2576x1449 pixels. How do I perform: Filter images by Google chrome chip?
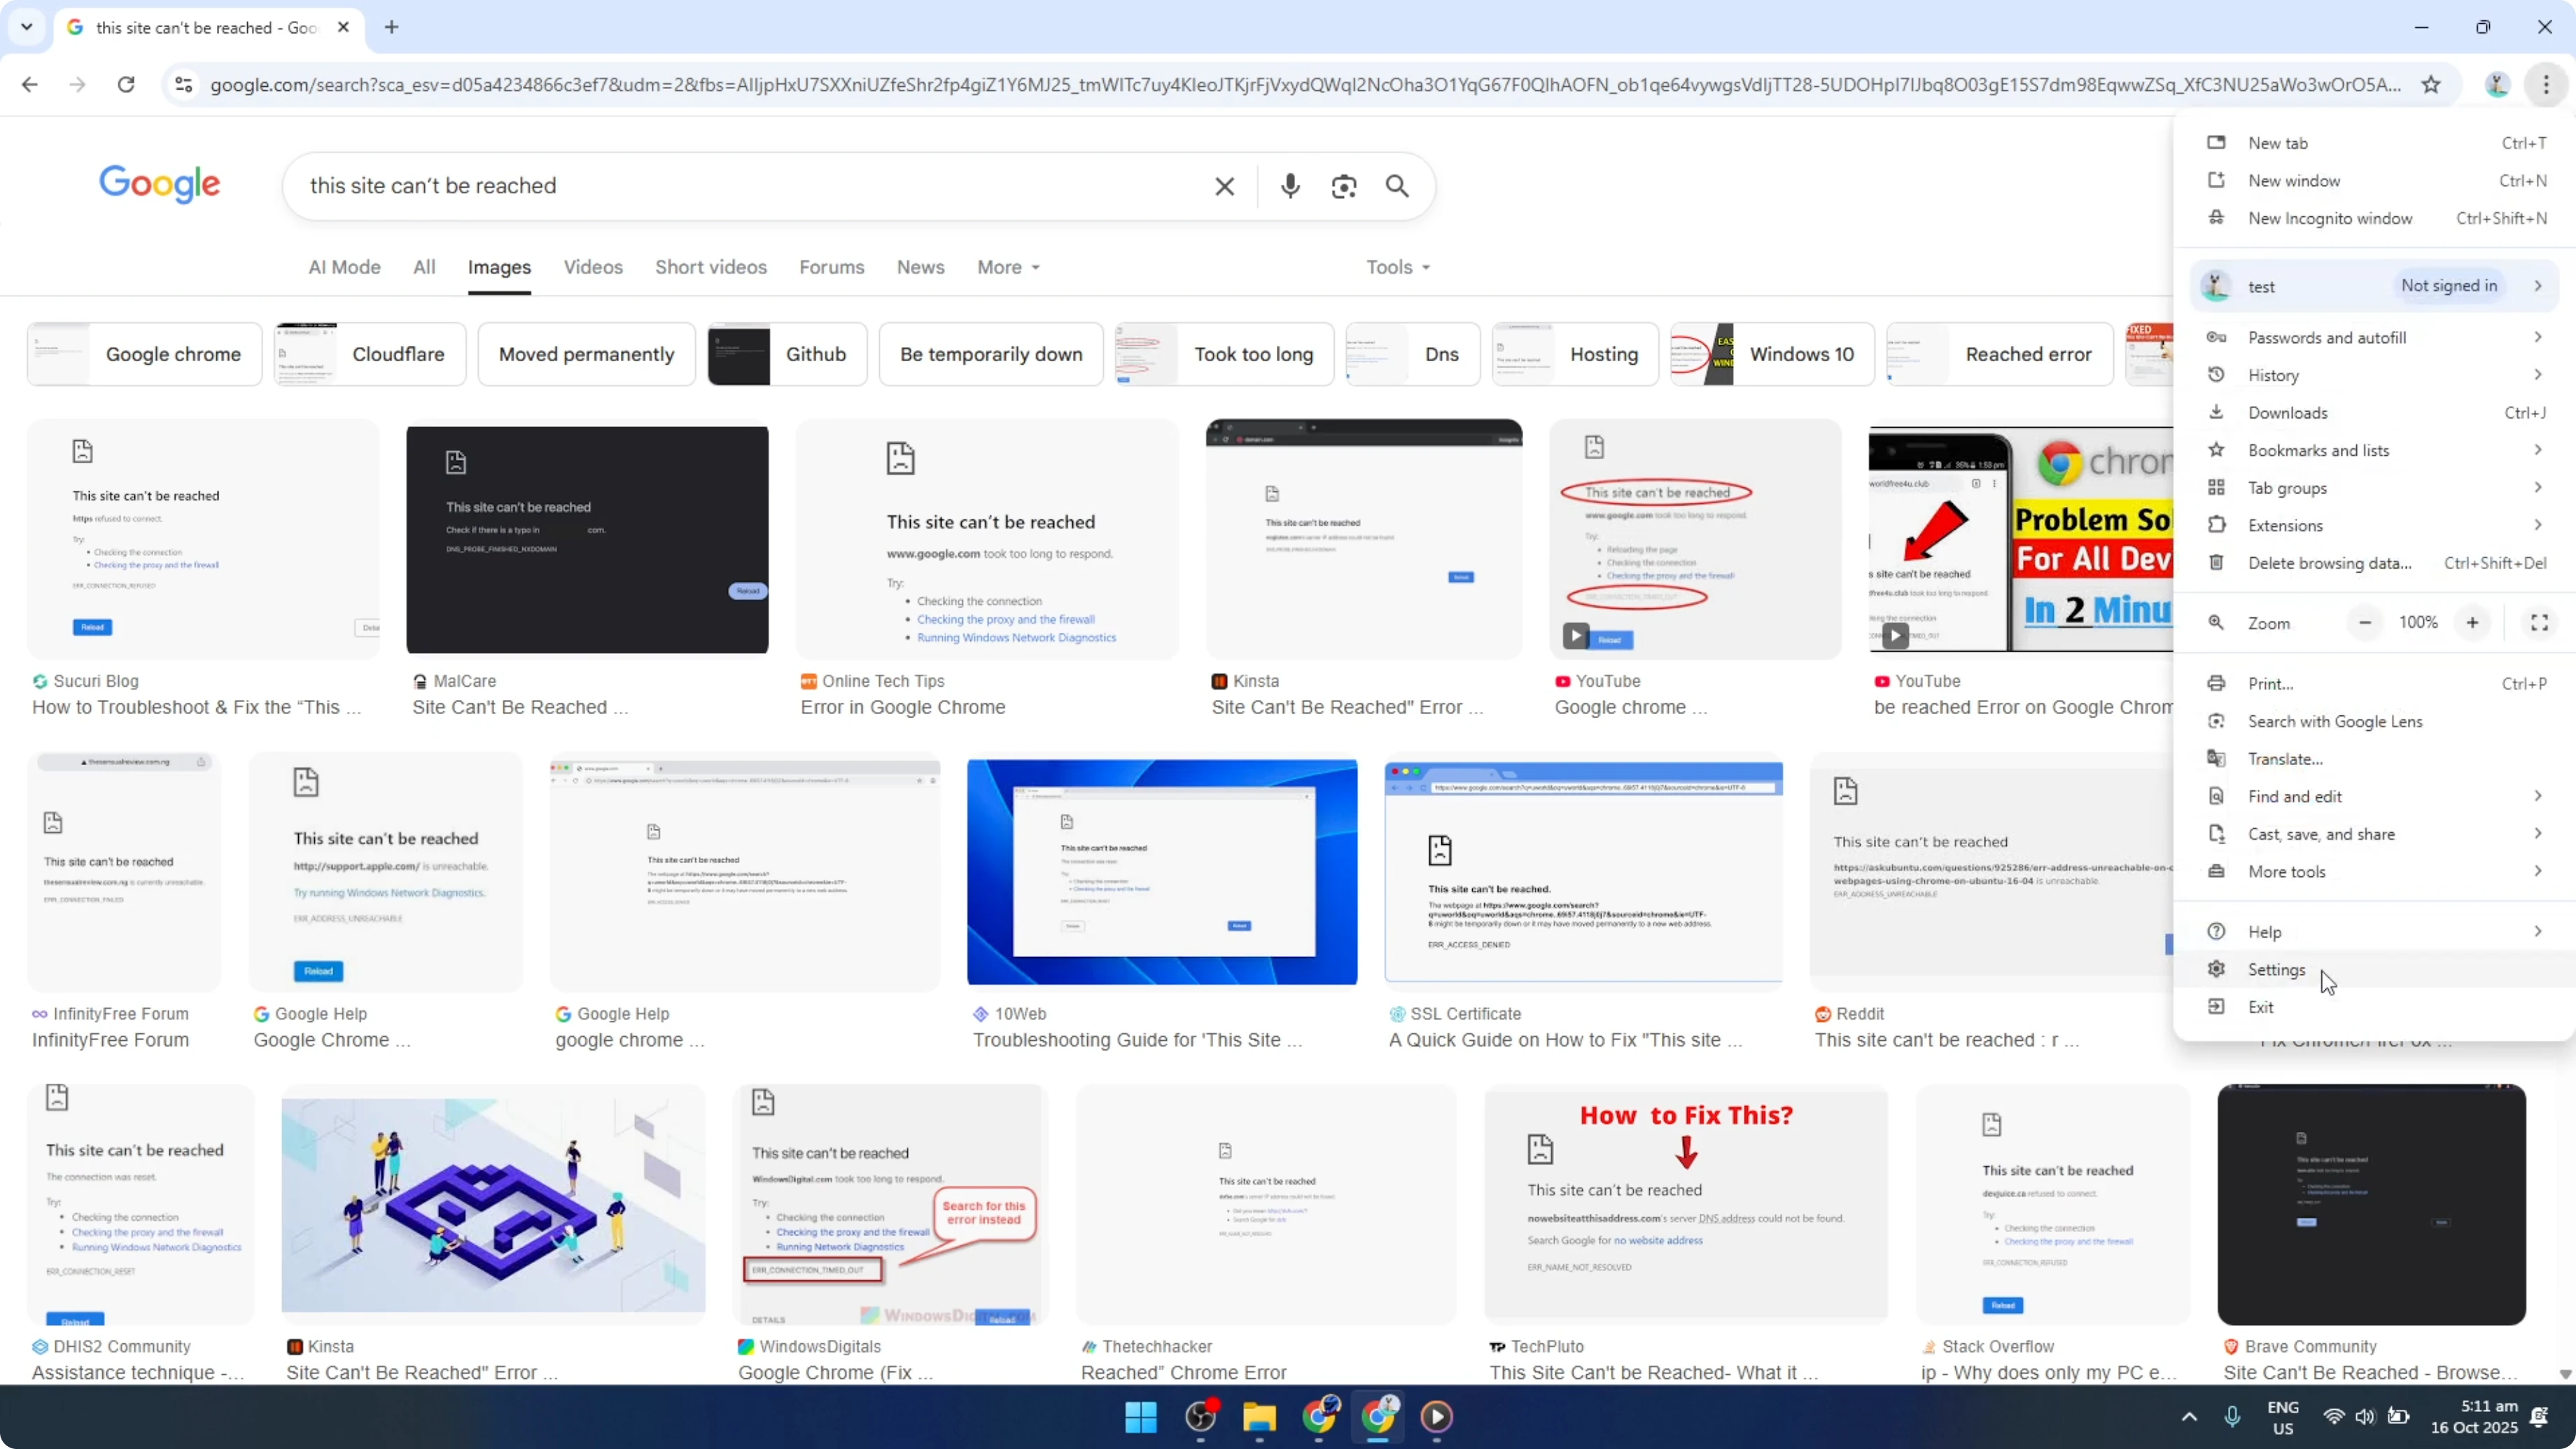click(144, 354)
